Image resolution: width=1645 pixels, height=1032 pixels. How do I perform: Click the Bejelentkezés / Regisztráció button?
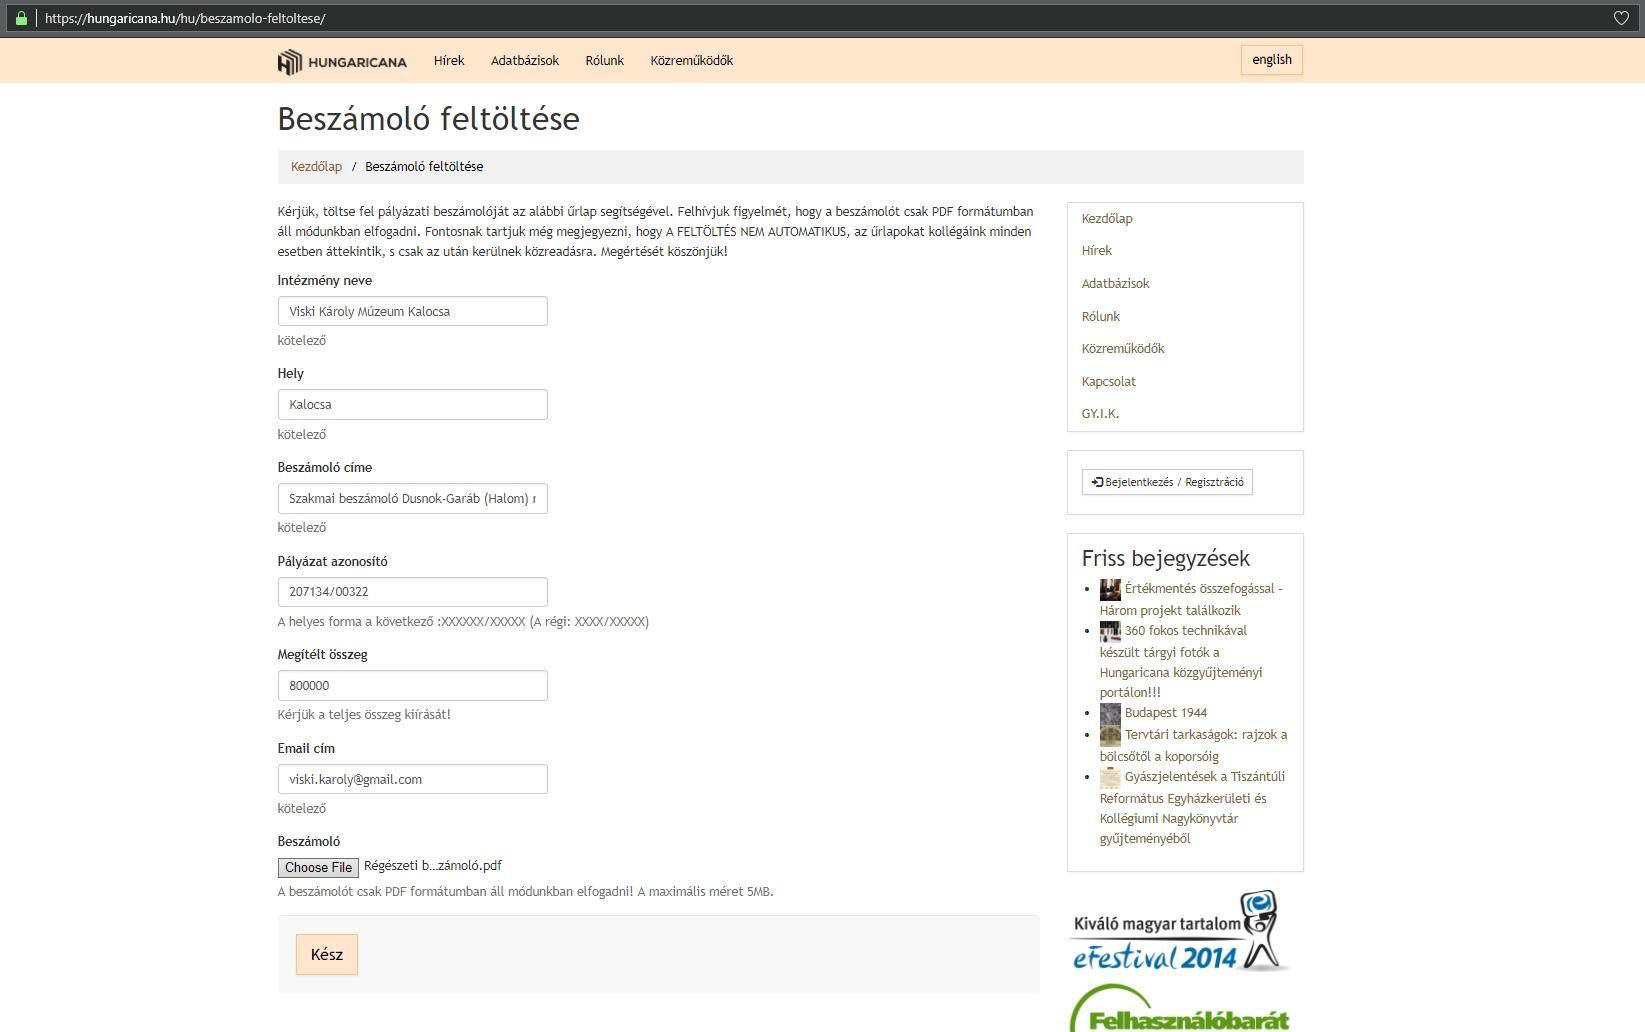(x=1167, y=482)
